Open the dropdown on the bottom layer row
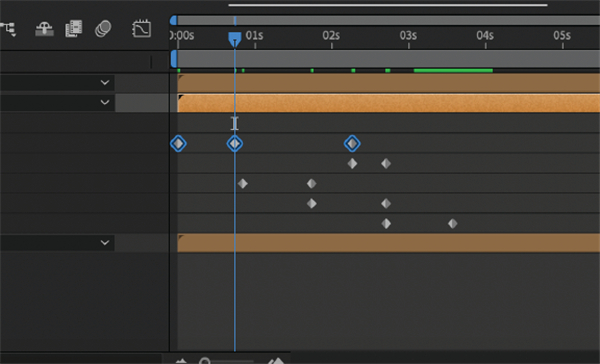Image resolution: width=600 pixels, height=364 pixels. 104,243
